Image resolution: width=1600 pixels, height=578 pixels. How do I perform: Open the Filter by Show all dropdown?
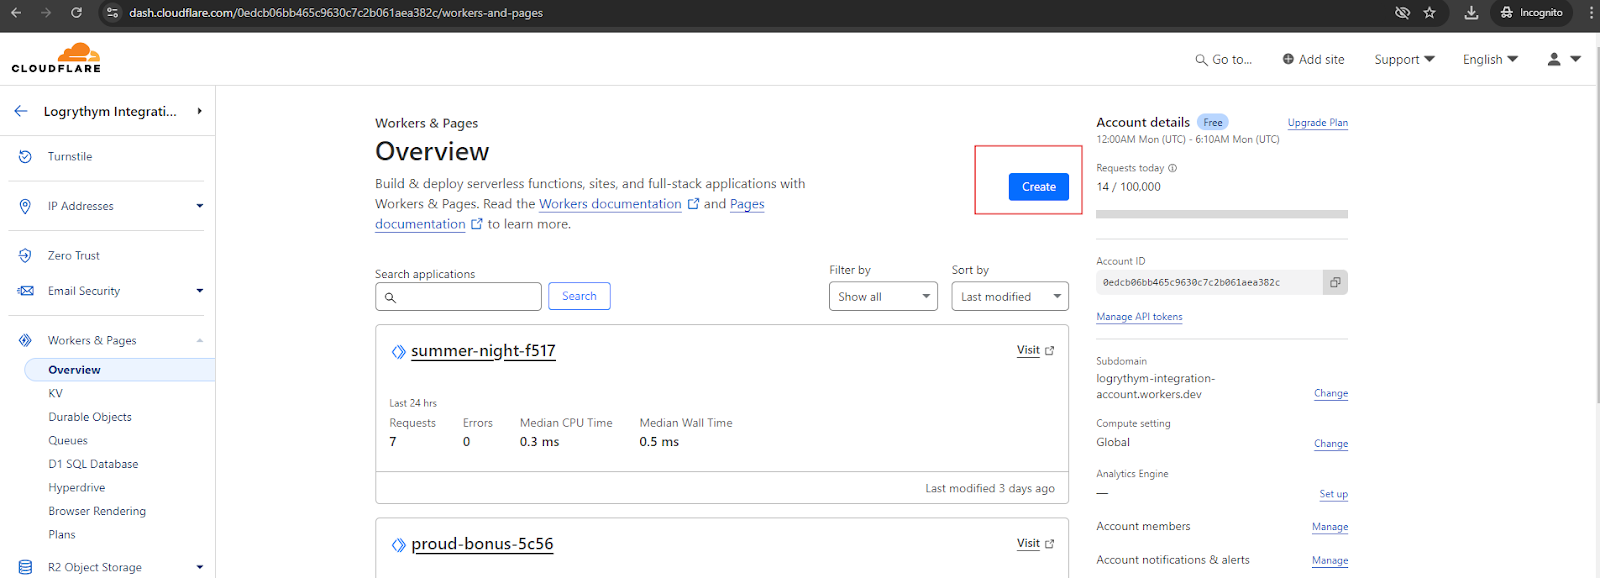[882, 297]
